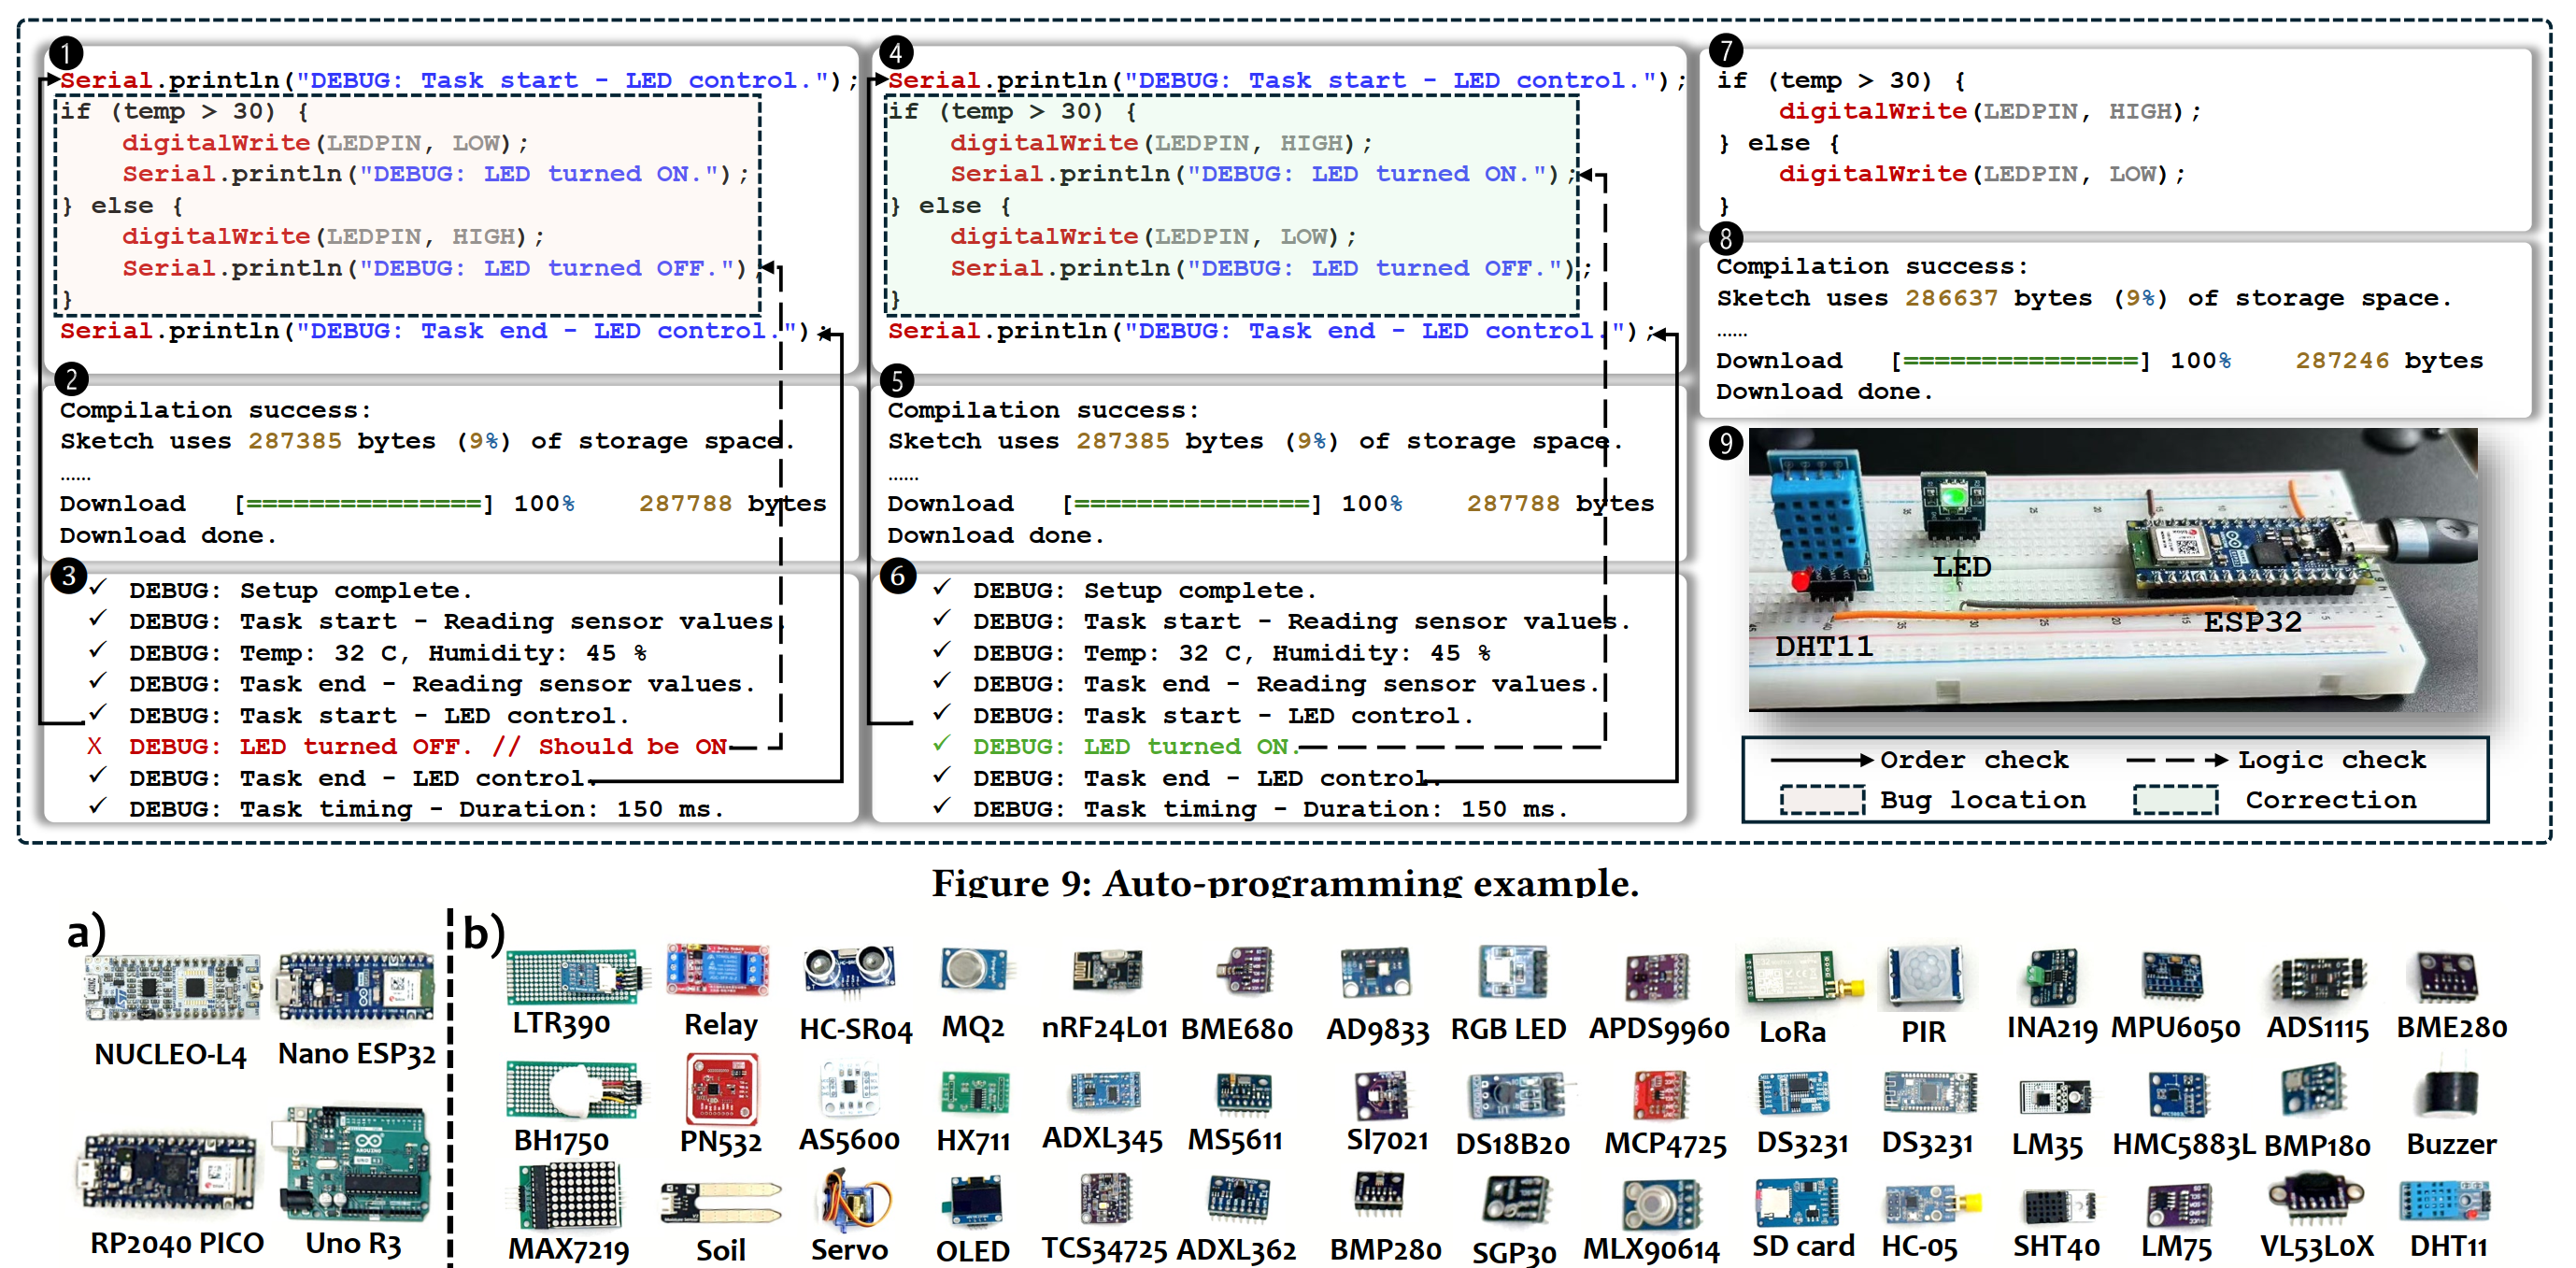
Task: Click green checkmark beside LED turned ON
Action: tap(940, 745)
